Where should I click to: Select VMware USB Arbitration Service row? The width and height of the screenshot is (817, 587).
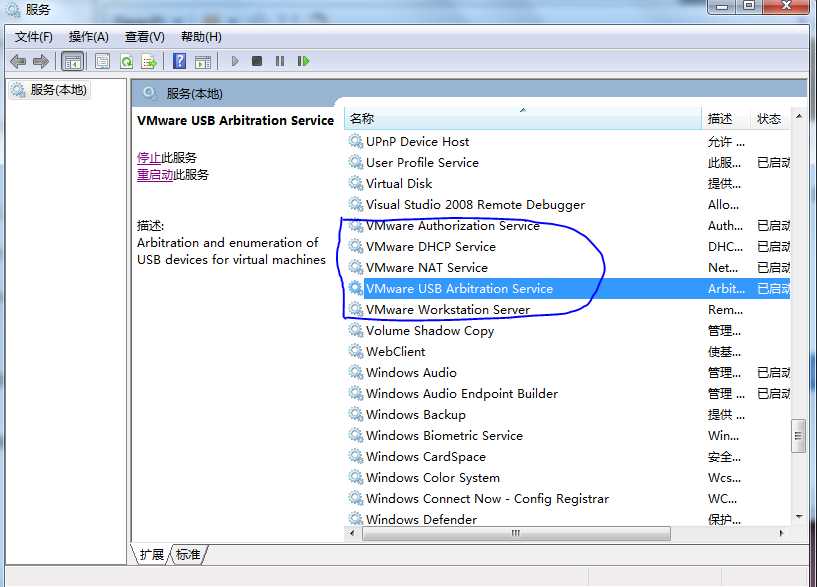[x=567, y=289]
